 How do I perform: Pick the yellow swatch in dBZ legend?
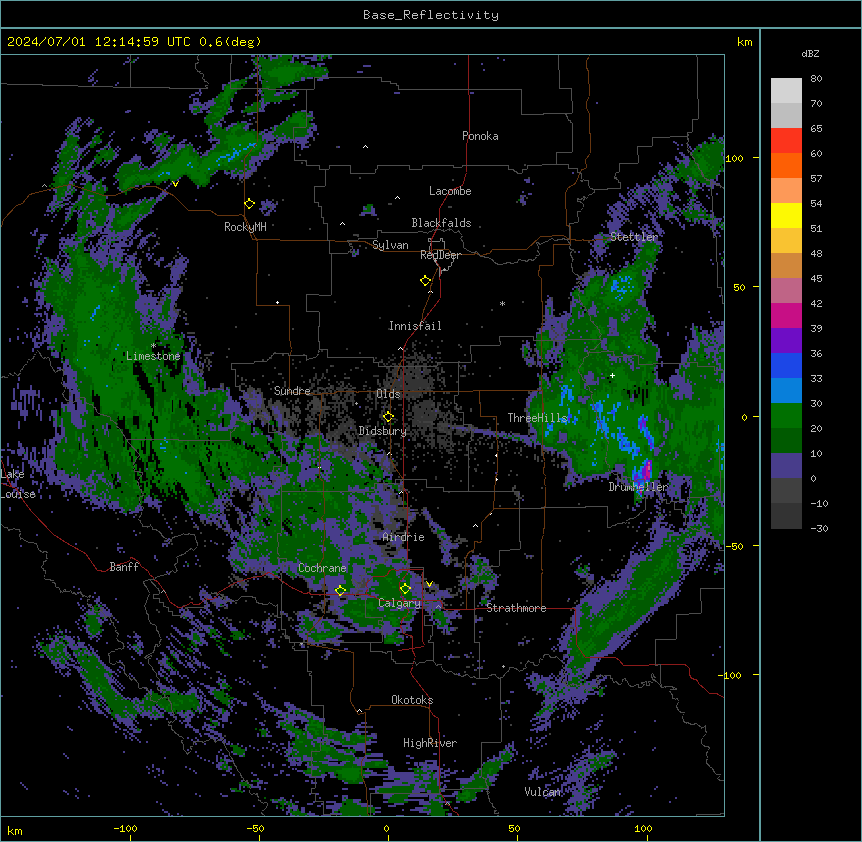786,215
